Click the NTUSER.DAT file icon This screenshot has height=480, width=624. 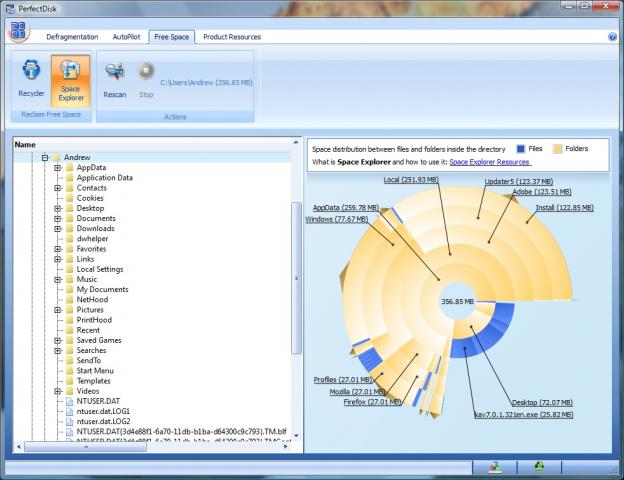70,401
